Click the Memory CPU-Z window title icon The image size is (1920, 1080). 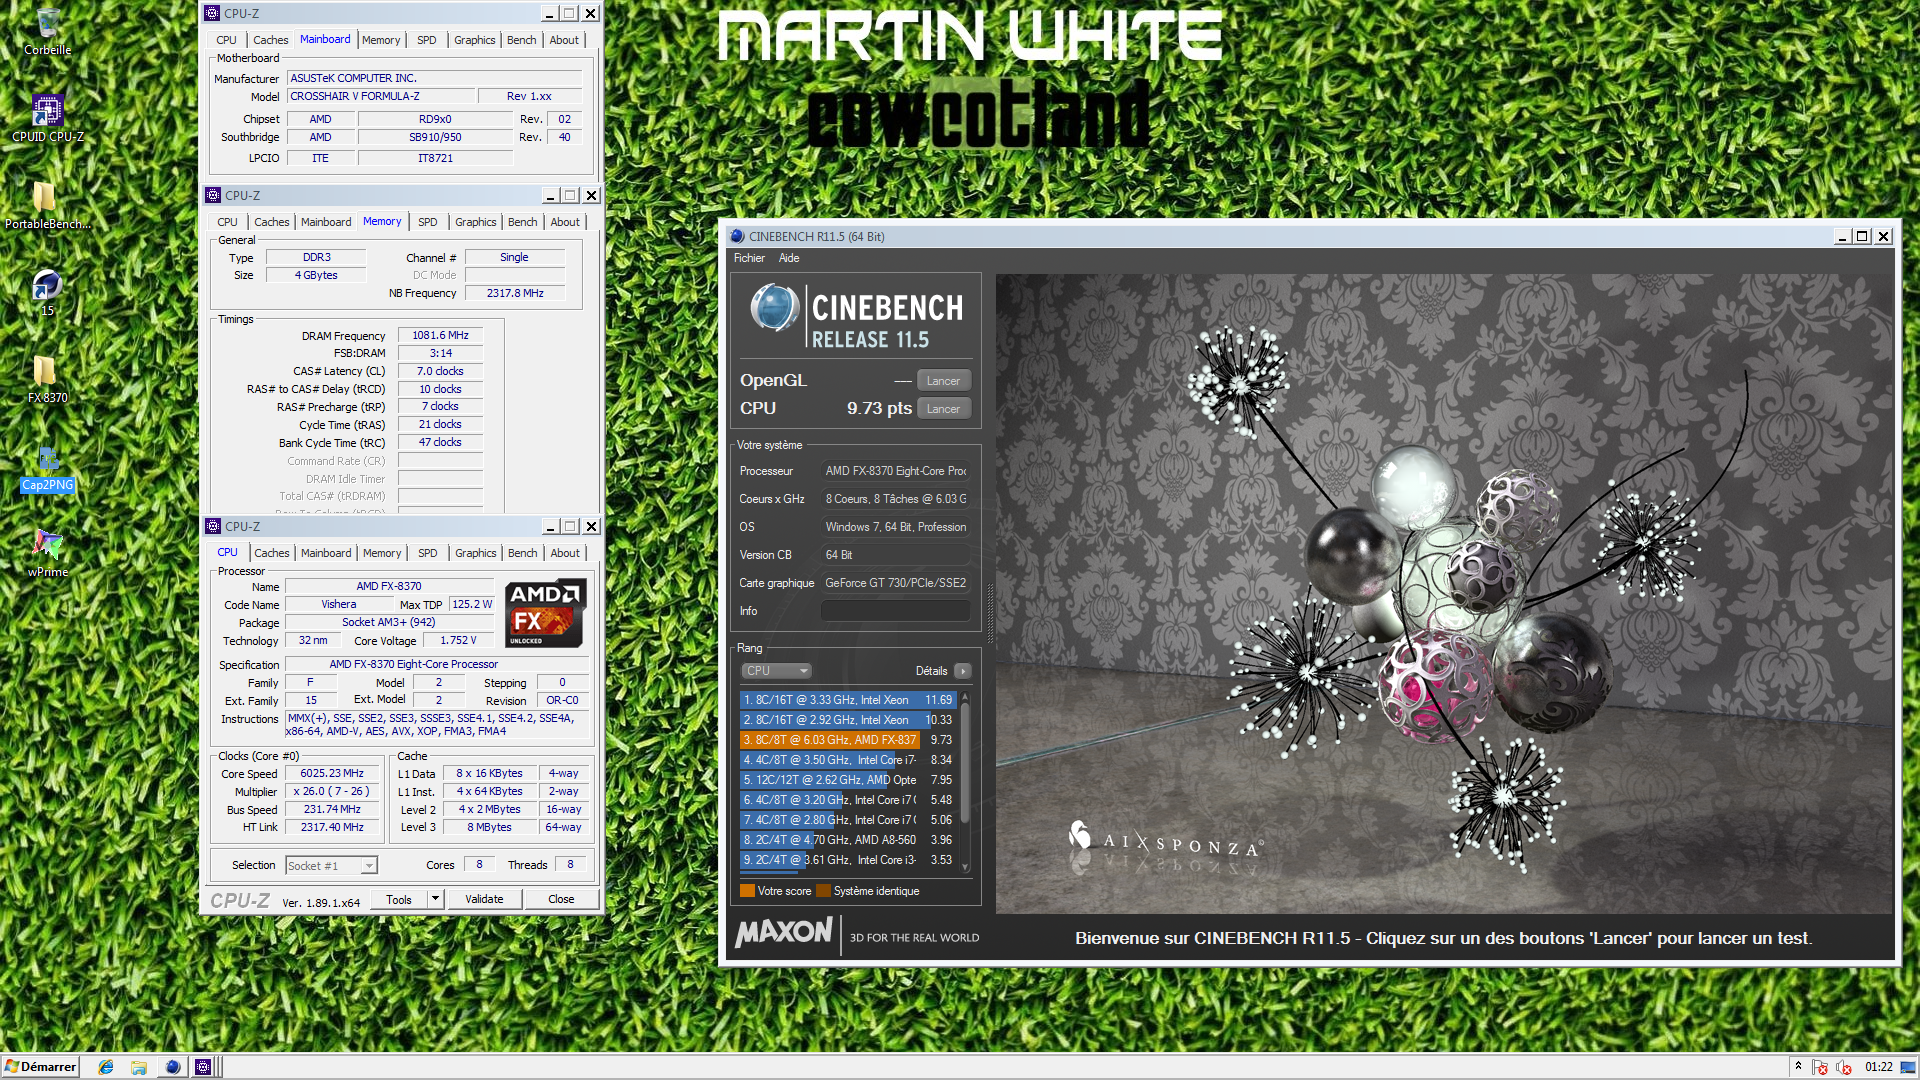(212, 195)
